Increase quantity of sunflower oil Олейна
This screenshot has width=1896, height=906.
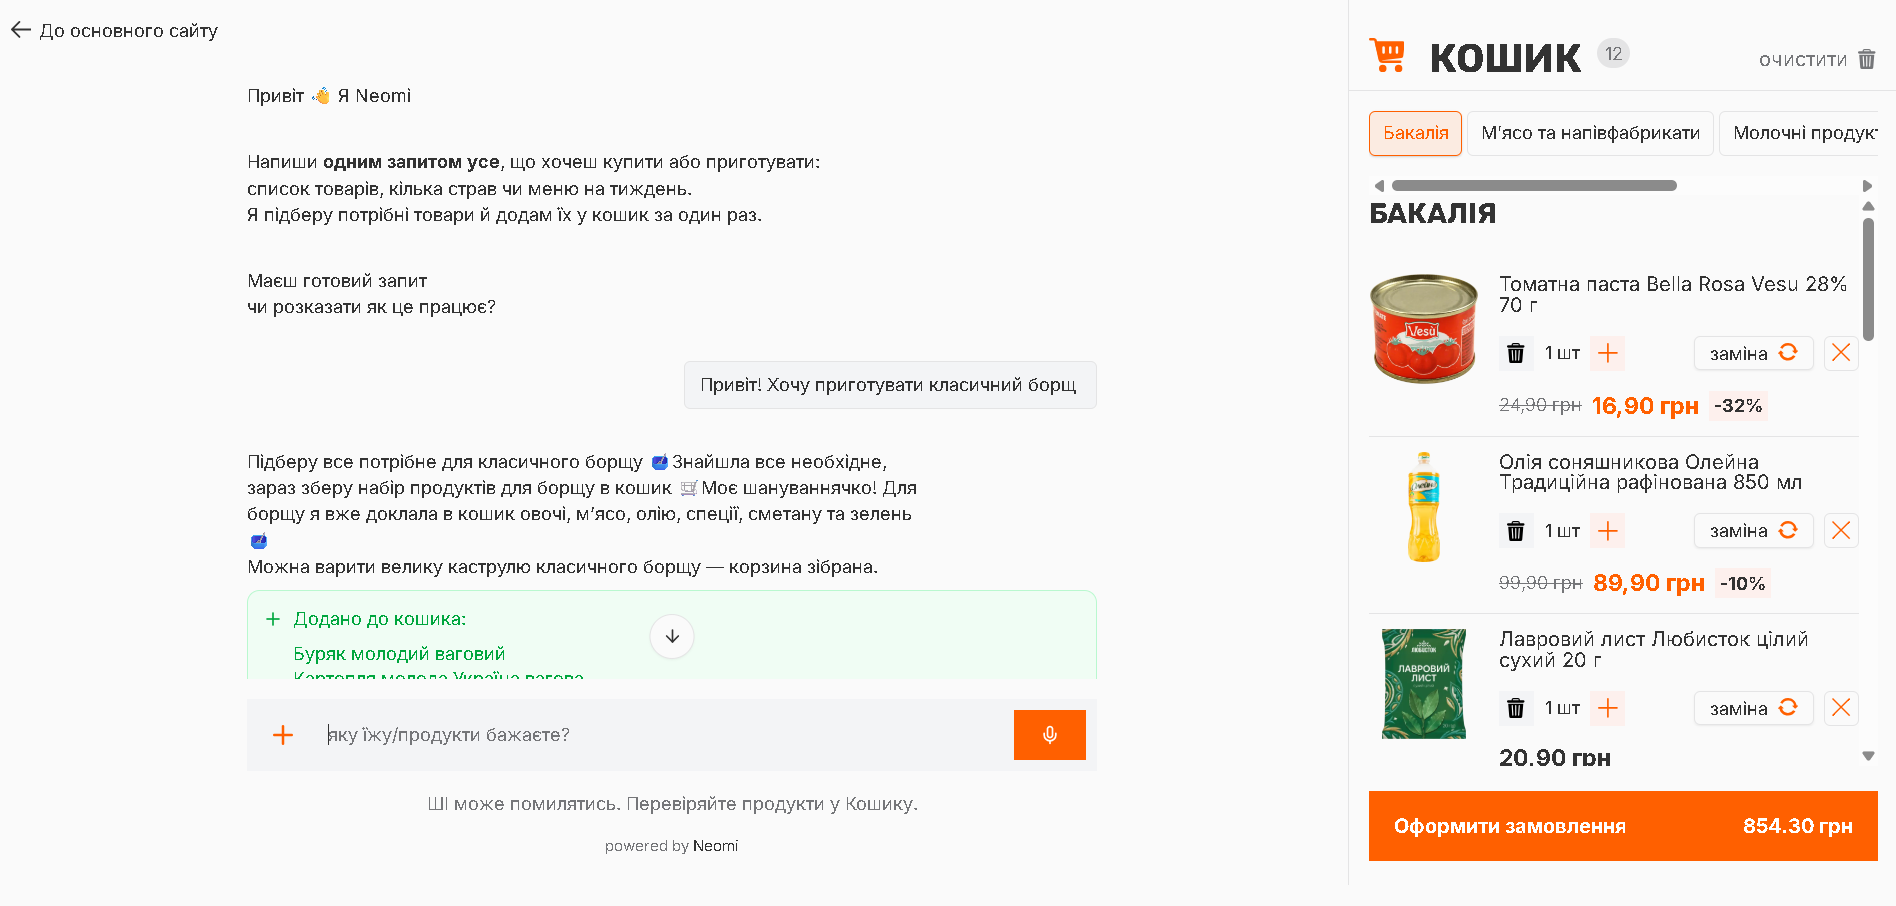coord(1608,531)
